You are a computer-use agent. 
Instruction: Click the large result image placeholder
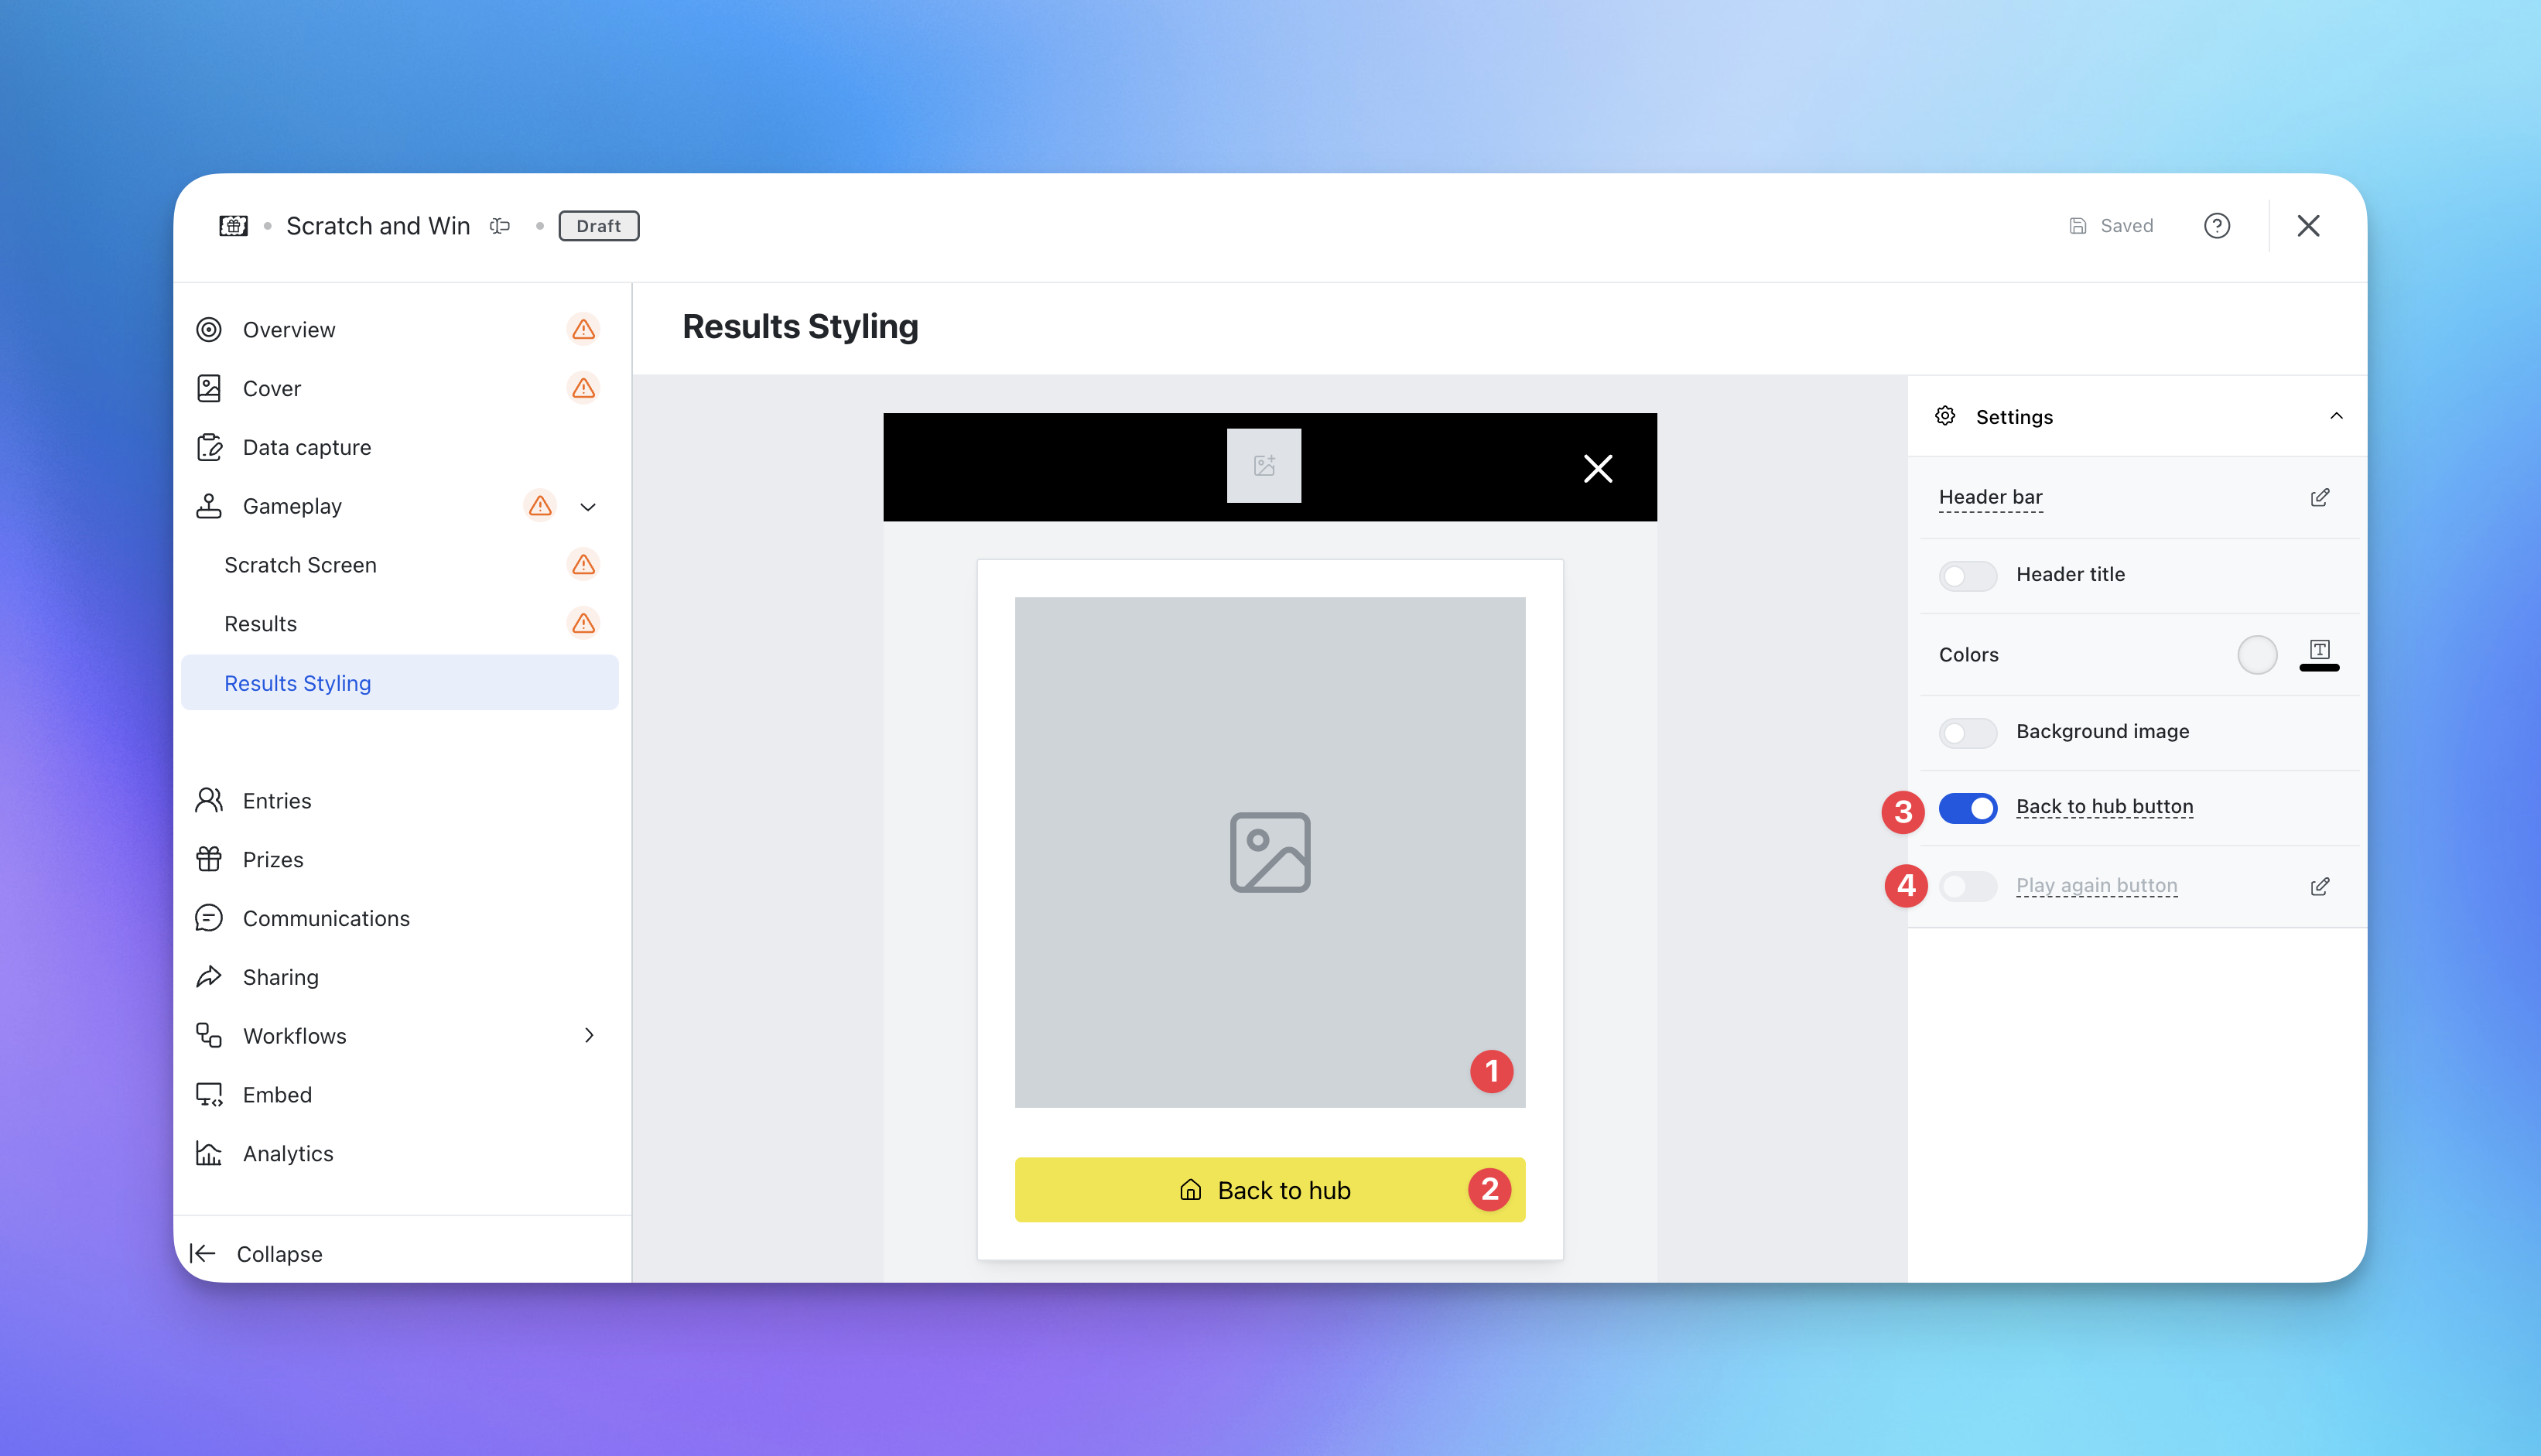pyautogui.click(x=1268, y=851)
